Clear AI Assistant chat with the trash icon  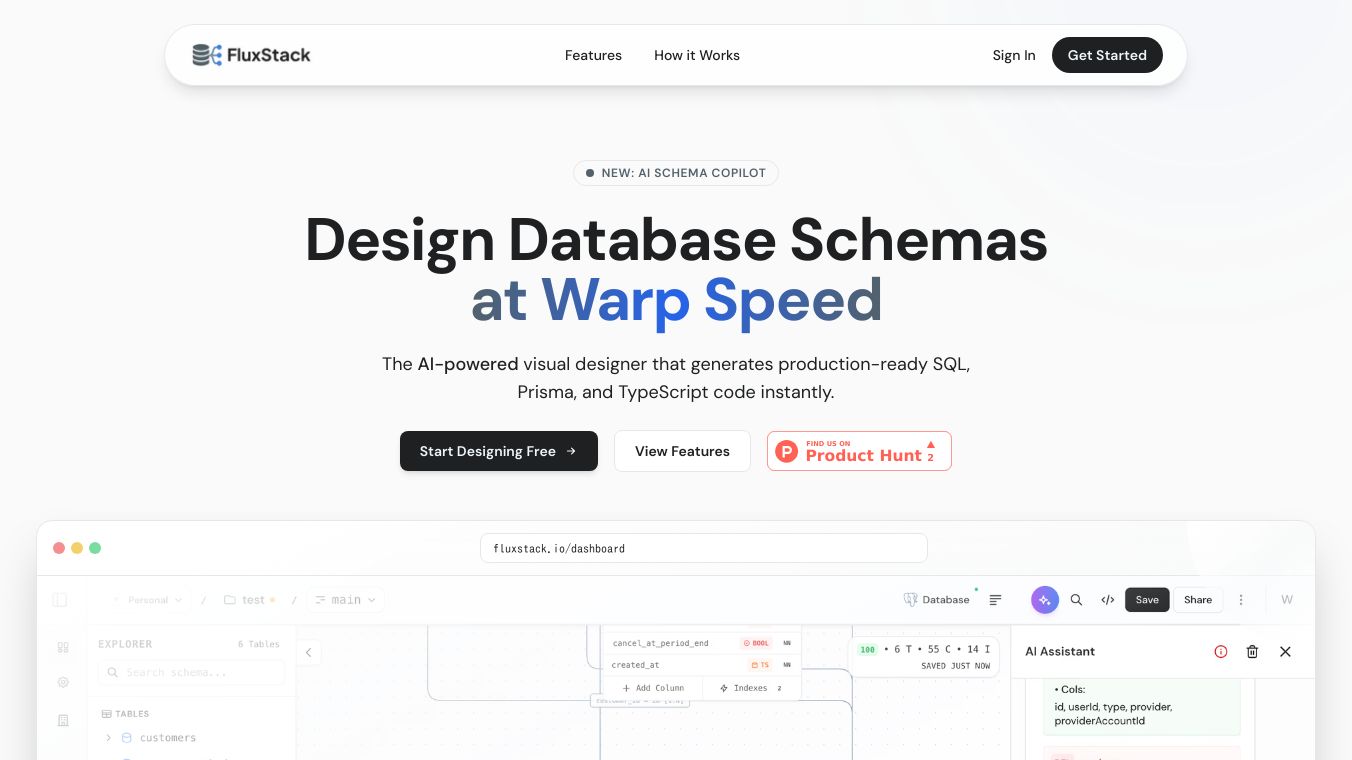pos(1252,652)
